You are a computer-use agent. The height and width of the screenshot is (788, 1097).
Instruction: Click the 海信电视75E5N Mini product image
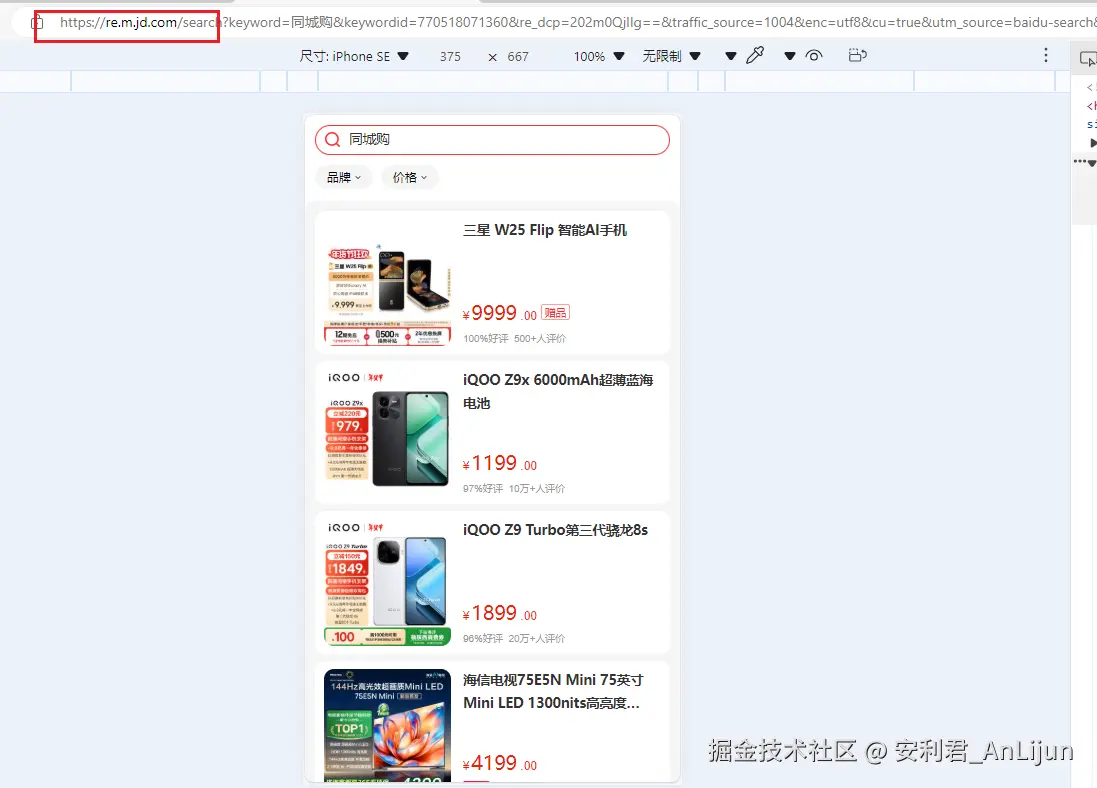[x=388, y=725]
